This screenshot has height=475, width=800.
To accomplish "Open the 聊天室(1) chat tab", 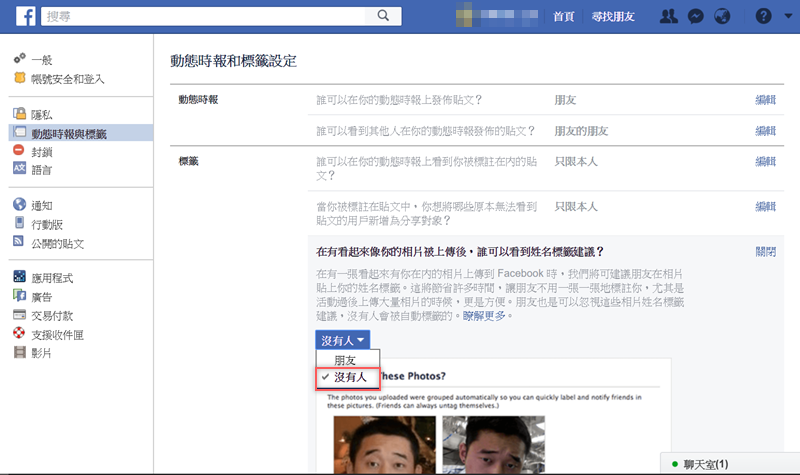I will click(731, 464).
